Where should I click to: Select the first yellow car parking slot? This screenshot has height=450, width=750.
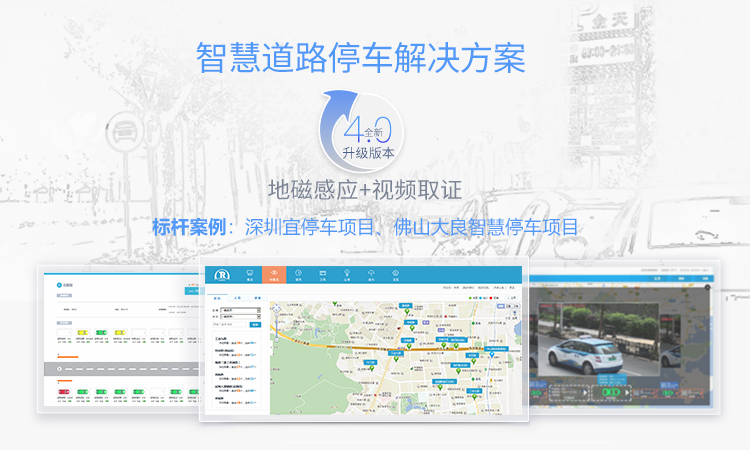pyautogui.click(x=83, y=332)
